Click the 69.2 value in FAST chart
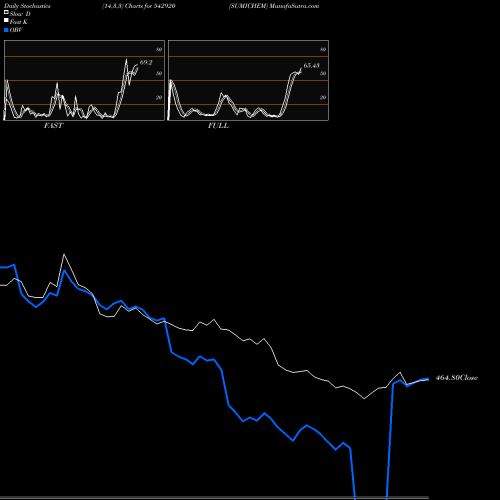The width and height of the screenshot is (500, 500). 146,62
